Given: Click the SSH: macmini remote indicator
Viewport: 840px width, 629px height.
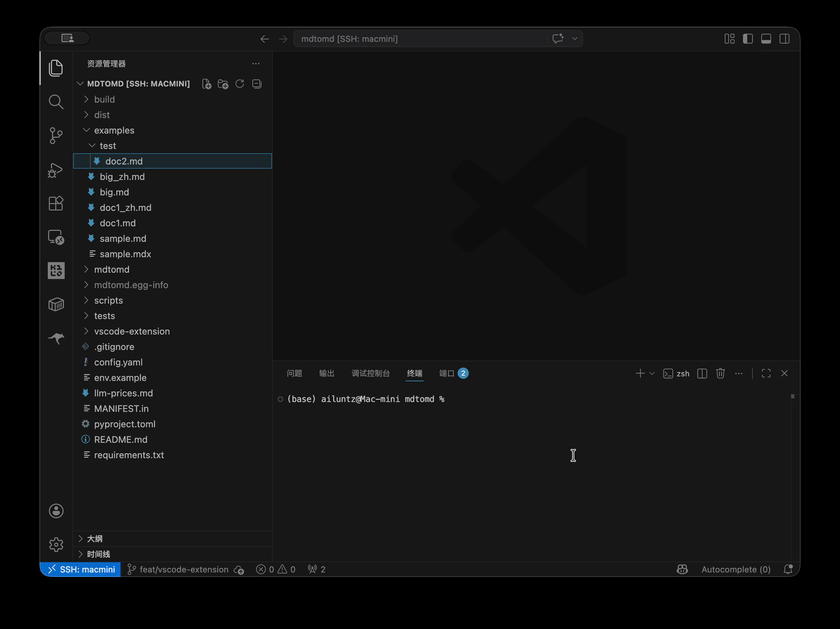Looking at the screenshot, I should (80, 570).
